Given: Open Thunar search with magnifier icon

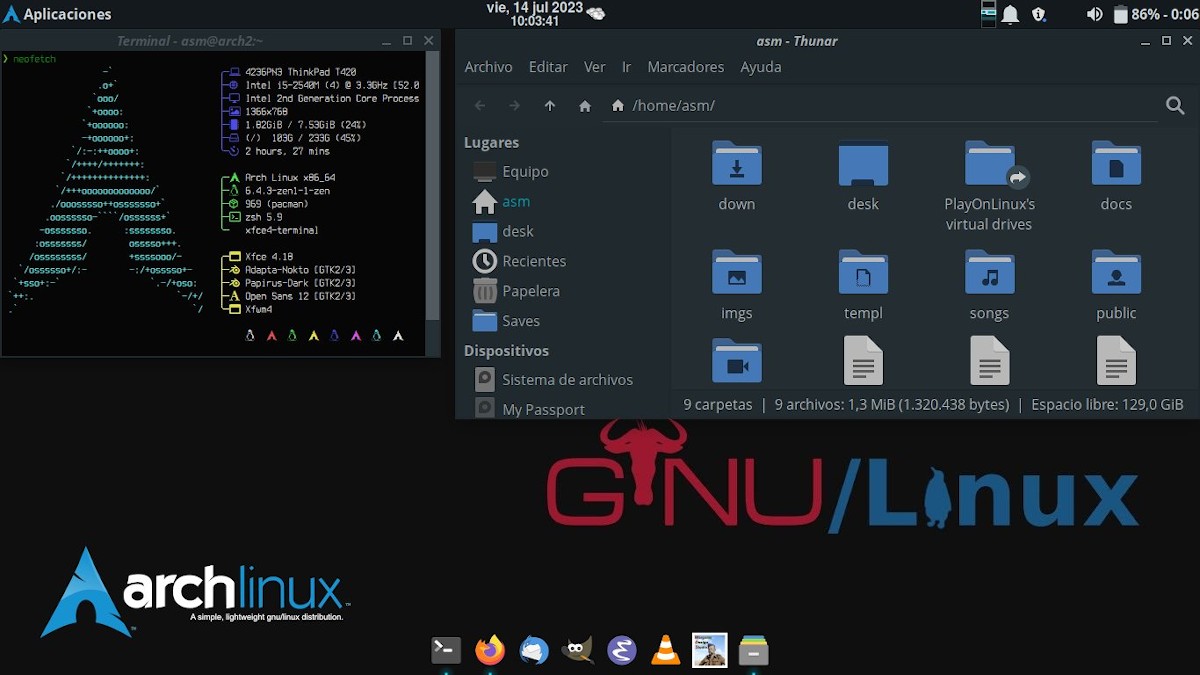Looking at the screenshot, I should (1175, 105).
